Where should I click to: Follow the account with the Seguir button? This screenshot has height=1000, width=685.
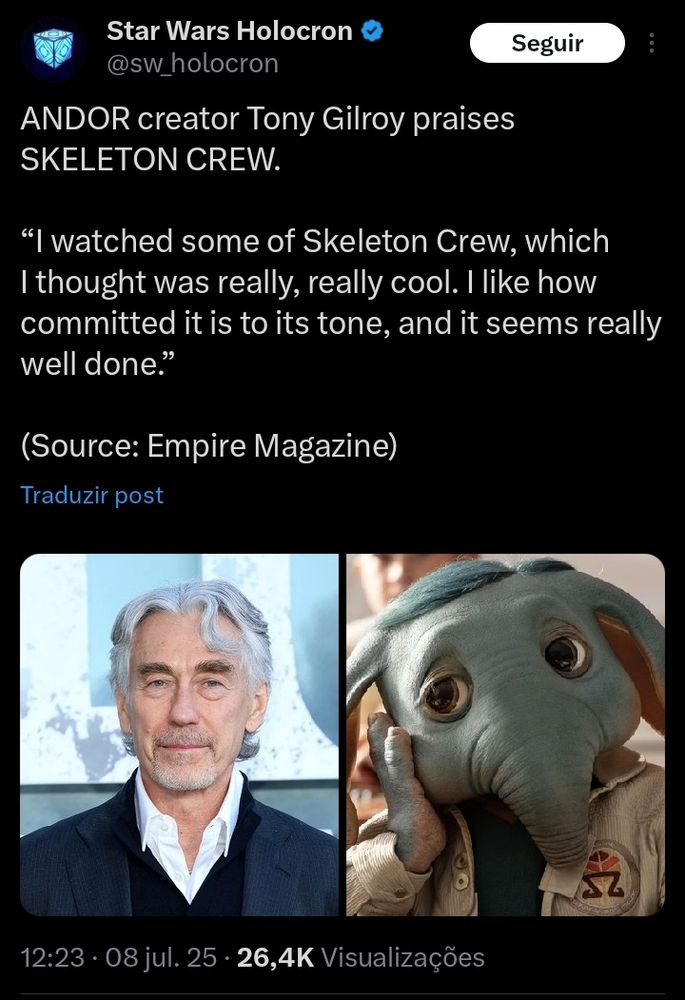pos(547,43)
